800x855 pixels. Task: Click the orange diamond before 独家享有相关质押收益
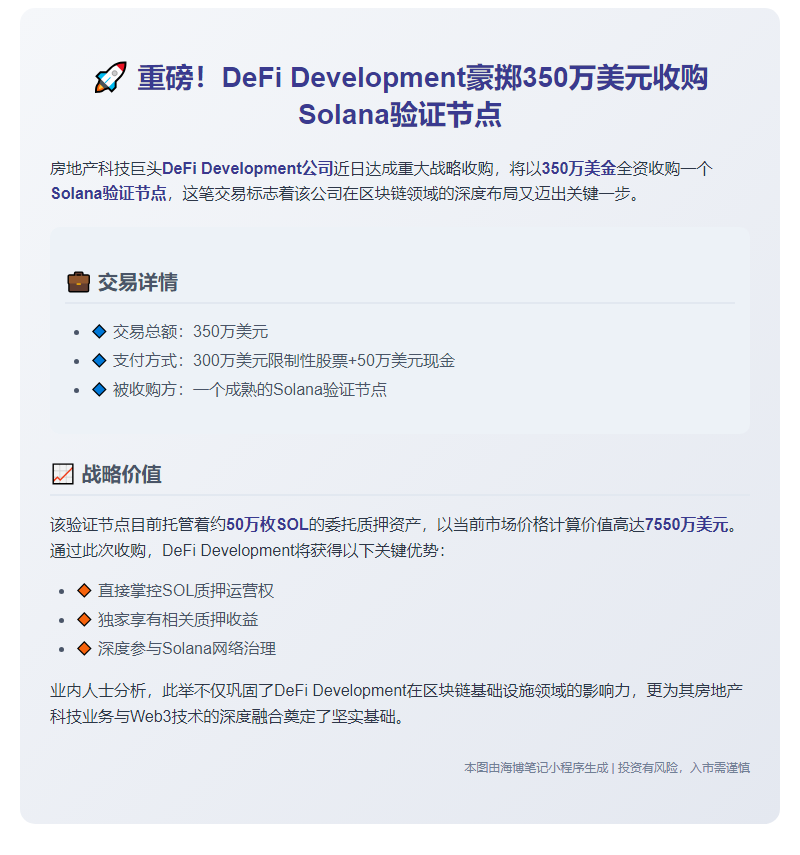(x=84, y=619)
